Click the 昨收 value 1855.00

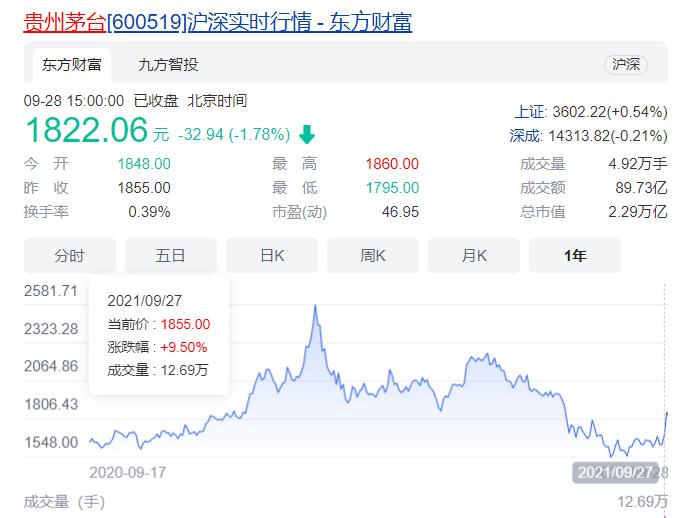[144, 188]
